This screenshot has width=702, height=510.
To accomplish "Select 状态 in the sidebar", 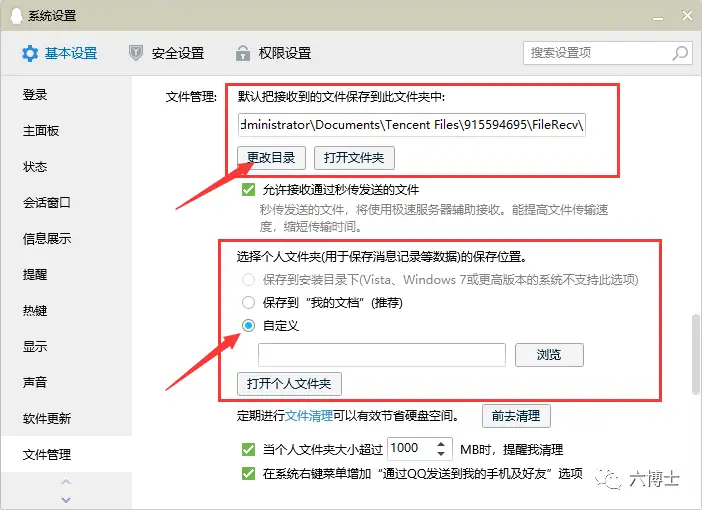I will coord(35,167).
